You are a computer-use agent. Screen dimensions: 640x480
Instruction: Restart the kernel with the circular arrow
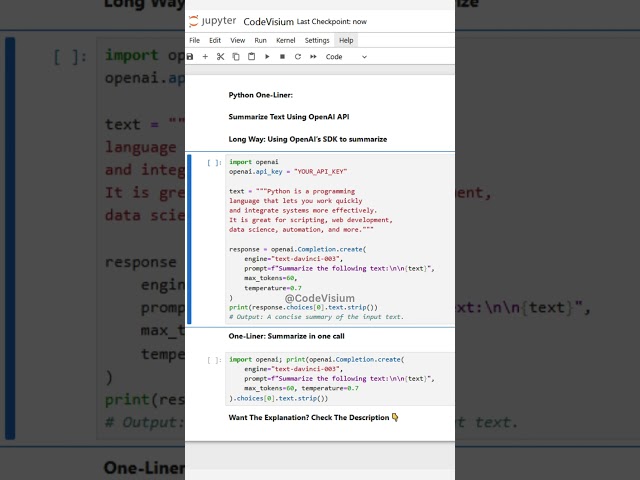point(298,57)
